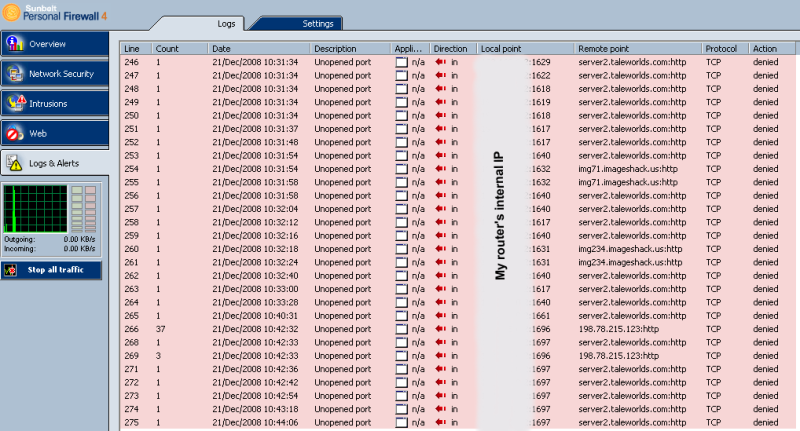The image size is (800, 431).
Task: Click application icon in line 250 row
Action: point(402,115)
